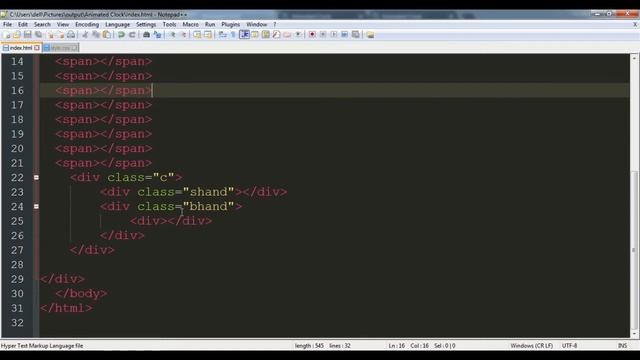The width and height of the screenshot is (640, 360).
Task: Click the Folder as Workspace icon
Action: coord(287,35)
